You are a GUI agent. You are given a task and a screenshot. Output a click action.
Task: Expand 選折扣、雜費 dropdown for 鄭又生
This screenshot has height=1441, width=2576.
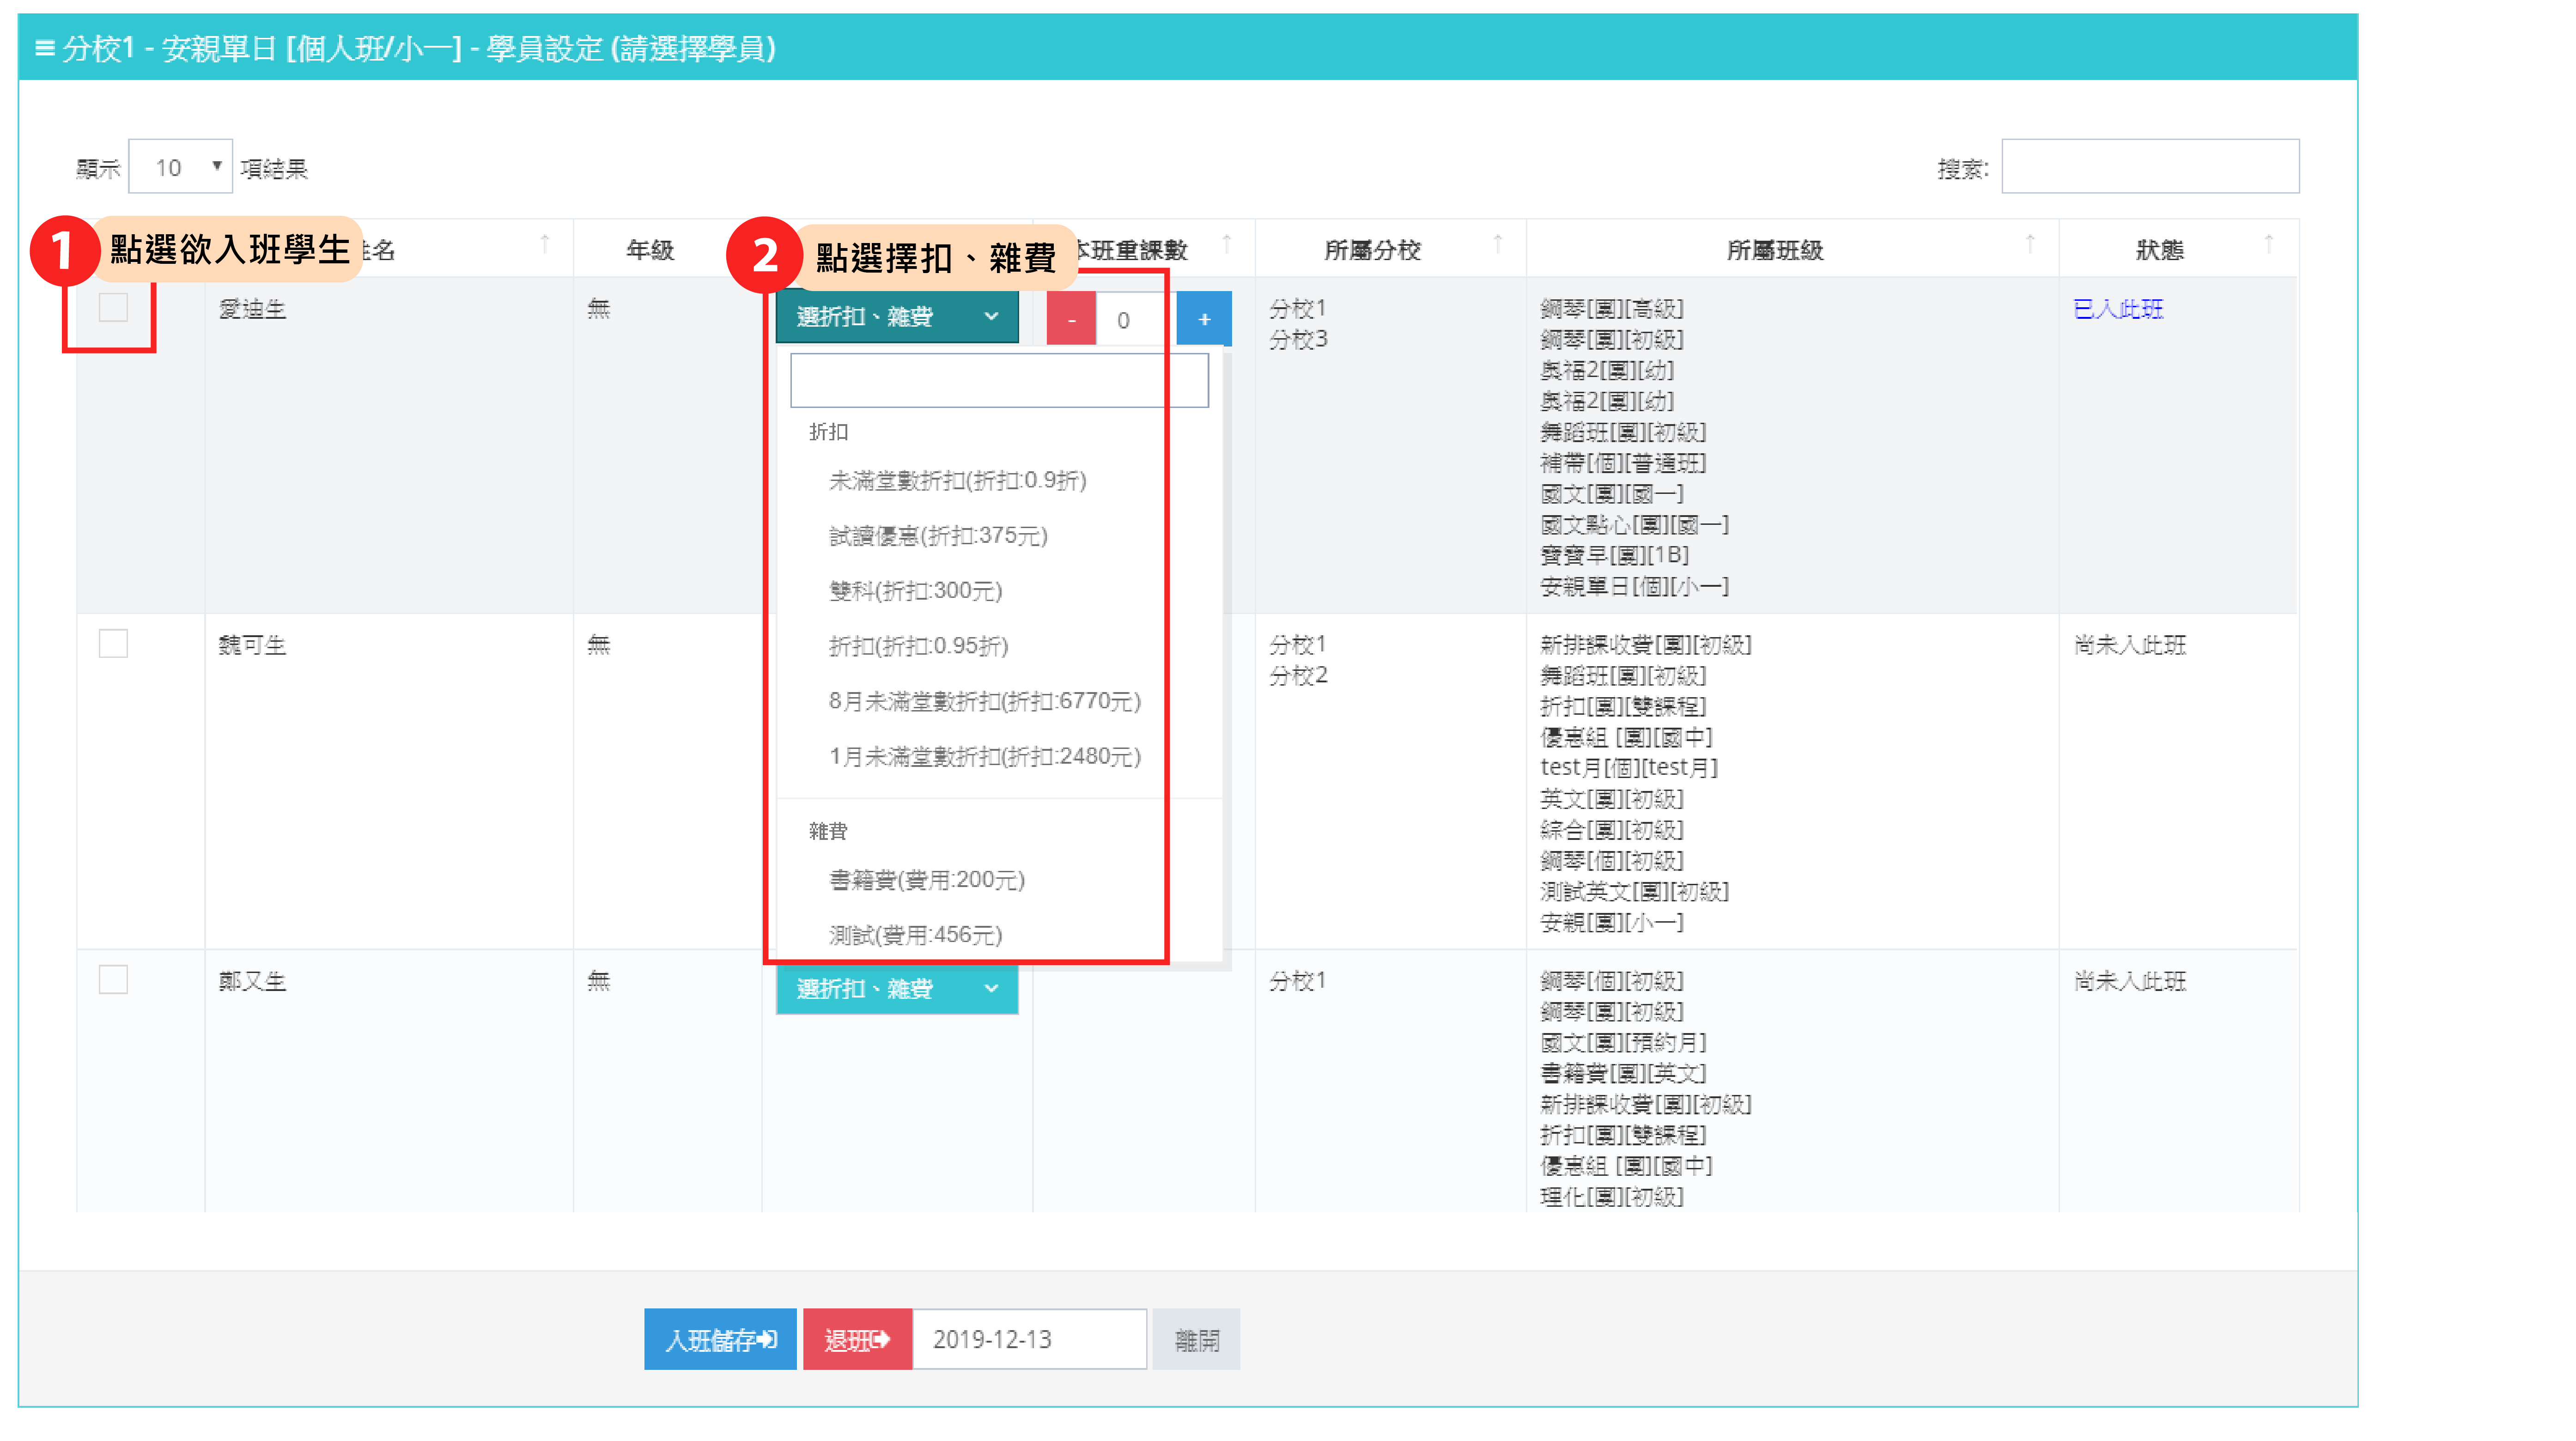point(897,990)
